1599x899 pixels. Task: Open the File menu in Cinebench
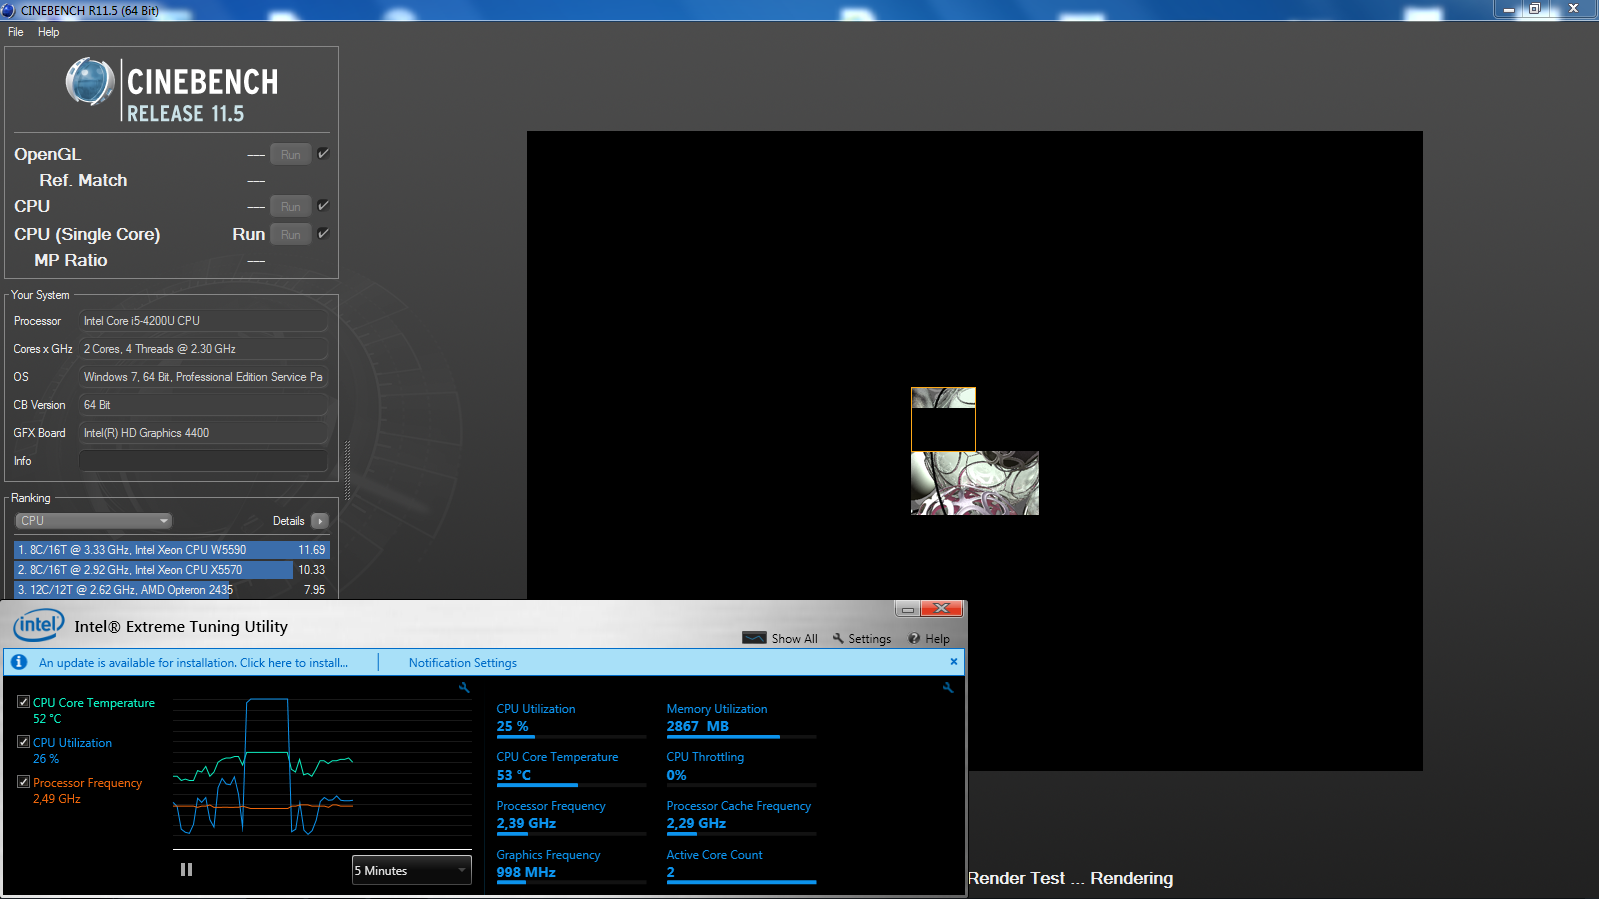(16, 32)
